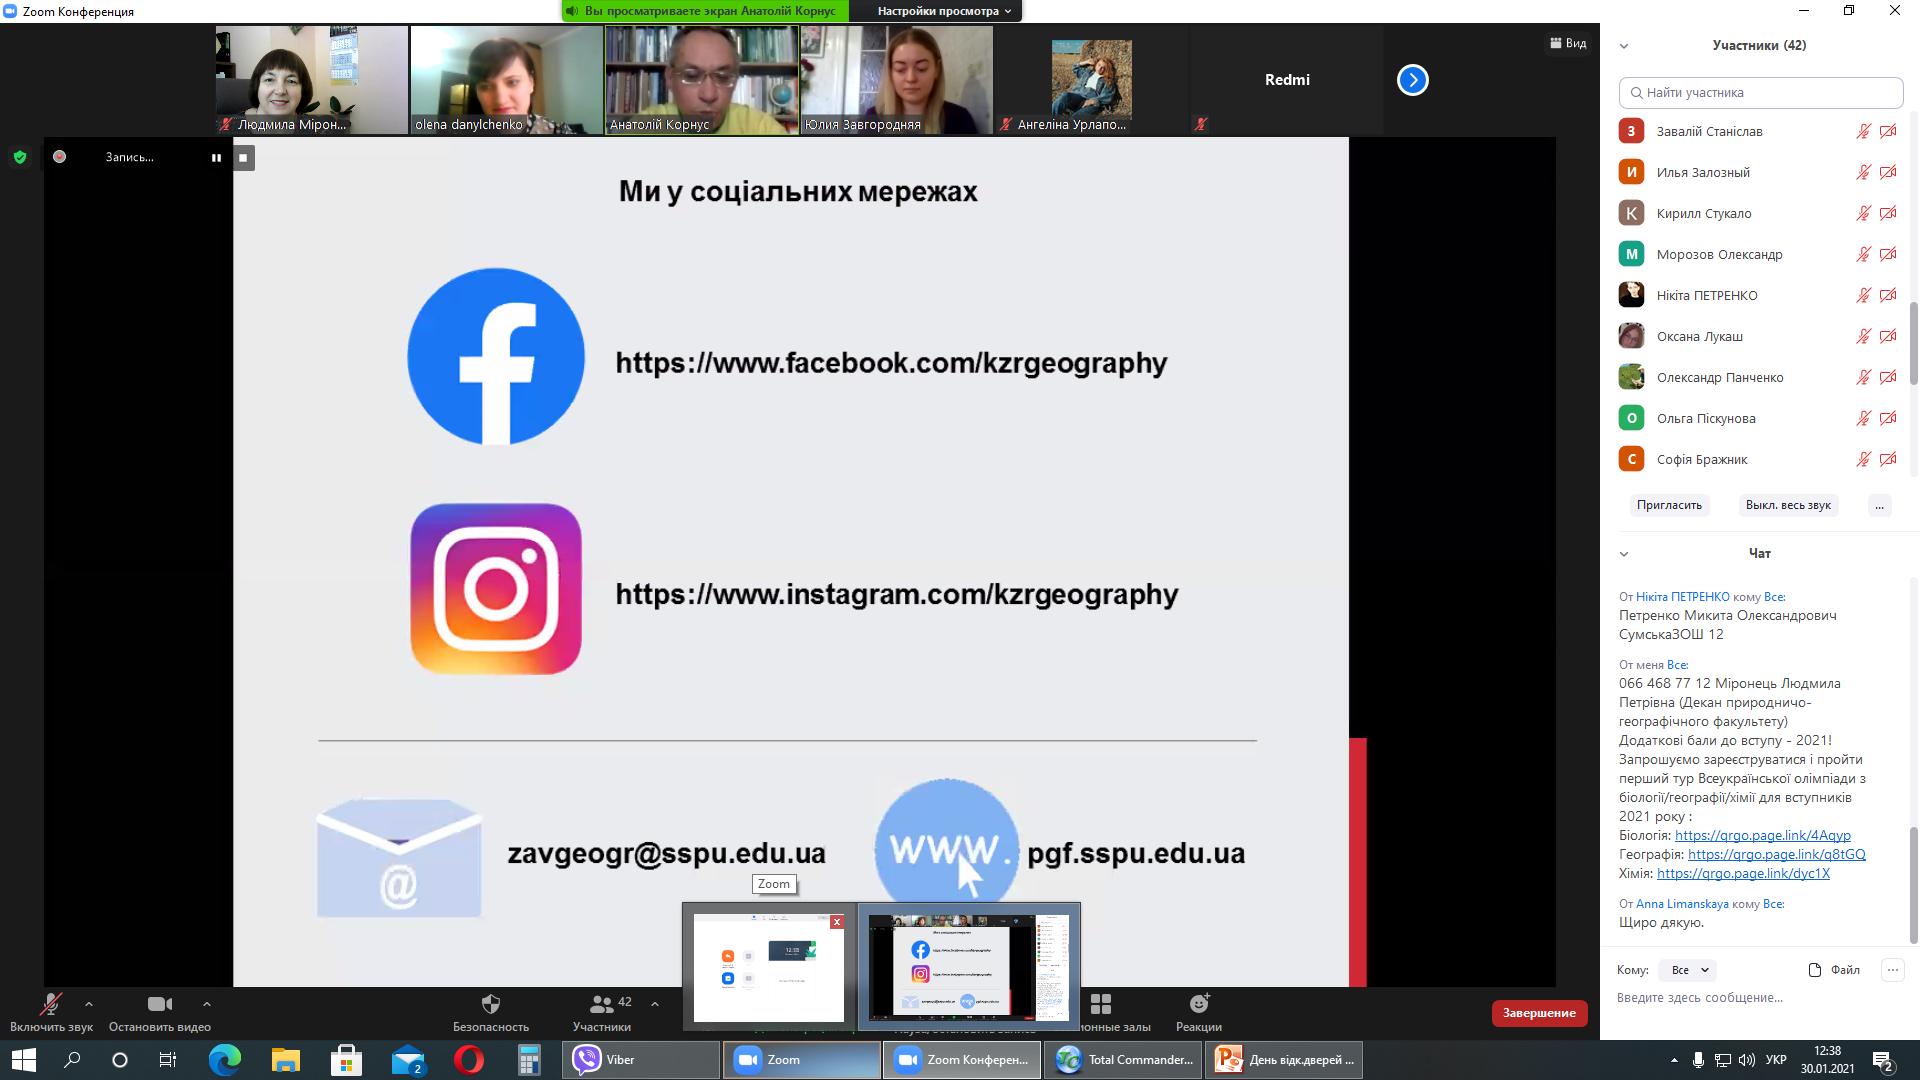
Task: Open Viber from the taskbar
Action: (x=641, y=1060)
